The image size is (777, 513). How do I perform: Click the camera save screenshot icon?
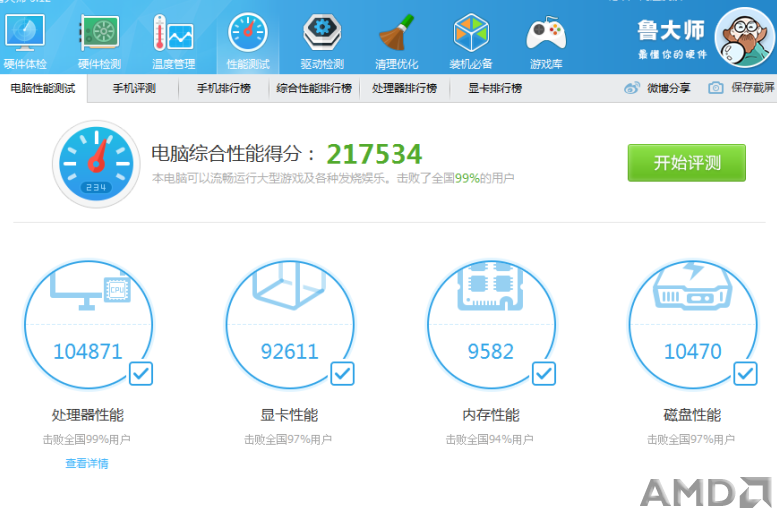coord(716,88)
